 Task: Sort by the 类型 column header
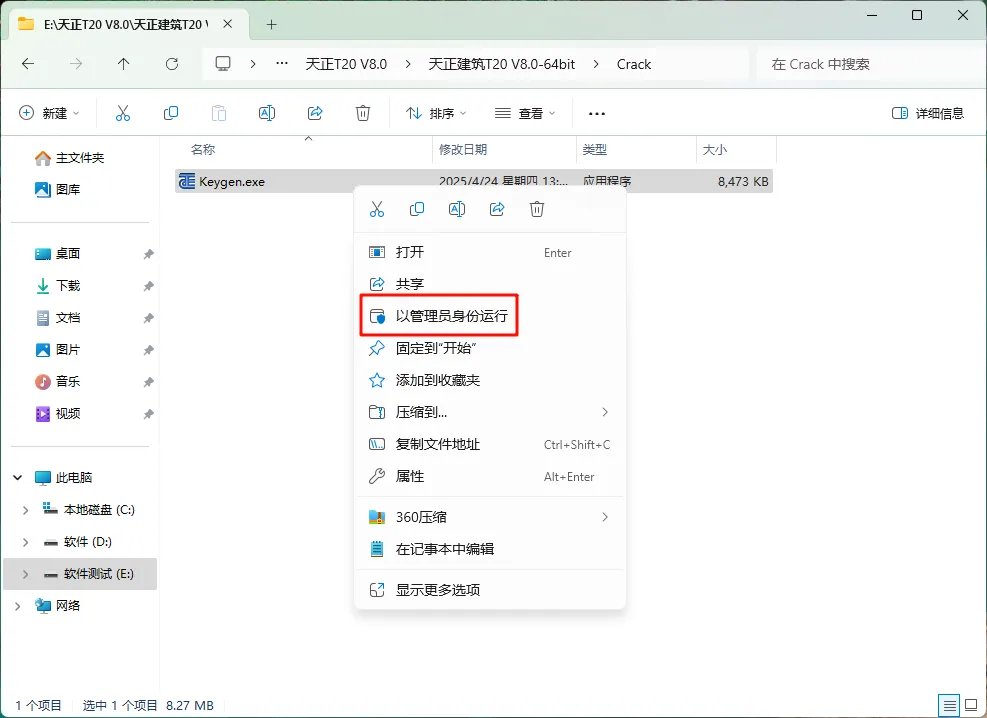pos(636,150)
